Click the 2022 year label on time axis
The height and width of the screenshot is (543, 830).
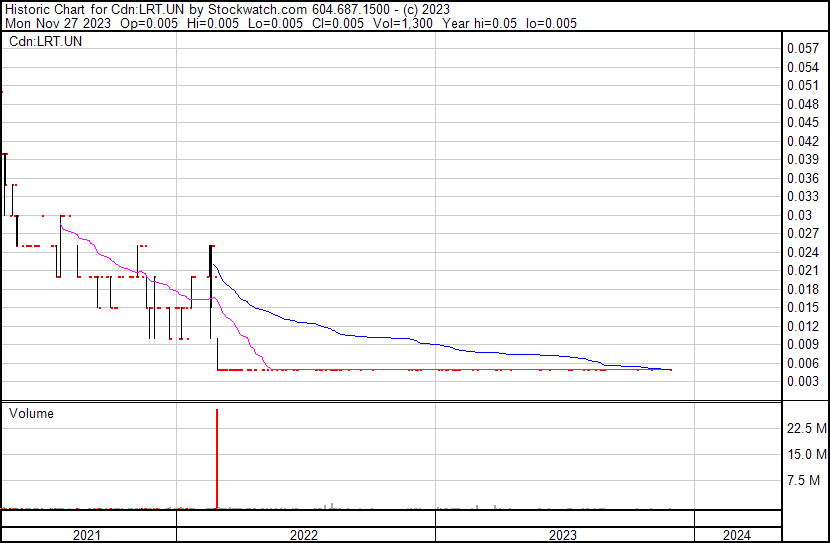304,535
